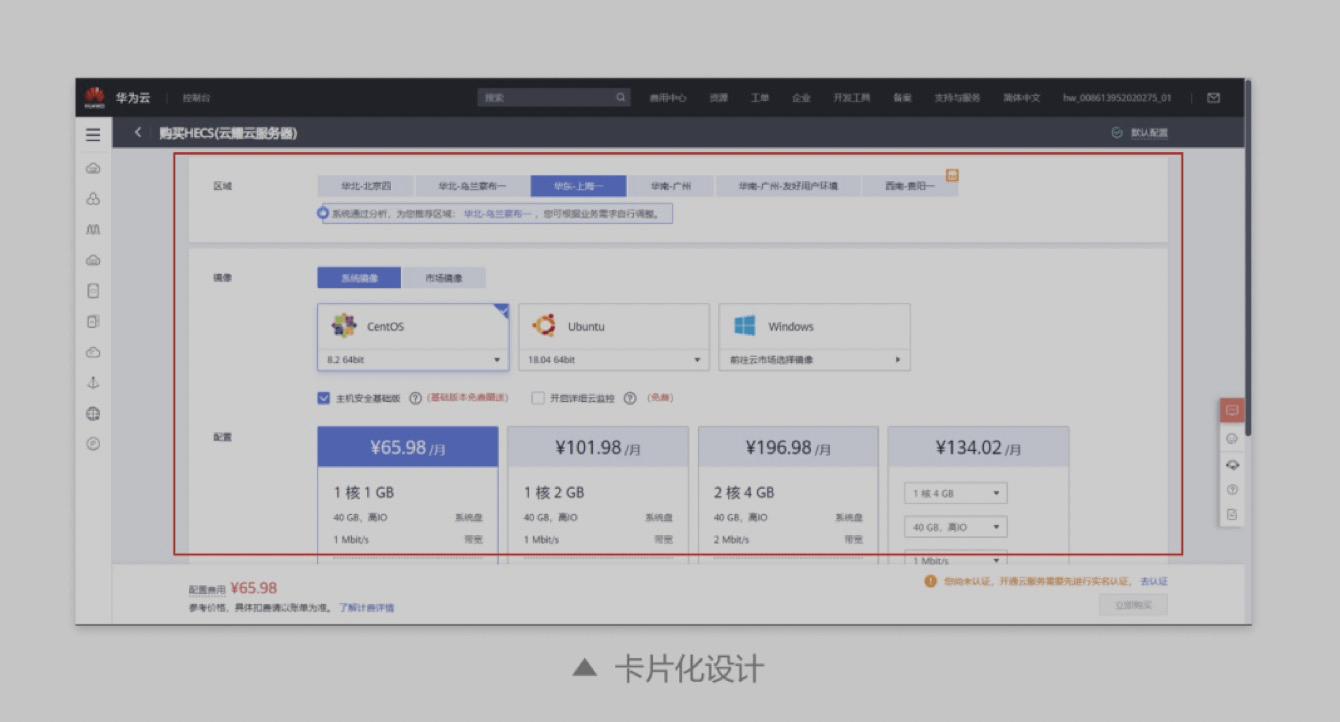Open the 40 GB 高IO disk dropdown

(956, 527)
